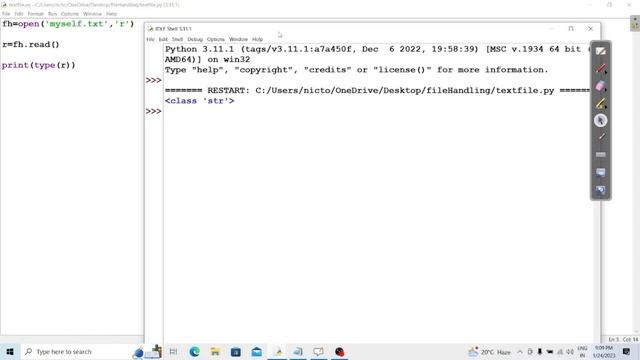Open File menu in IDLE Shell window

[x=150, y=39]
